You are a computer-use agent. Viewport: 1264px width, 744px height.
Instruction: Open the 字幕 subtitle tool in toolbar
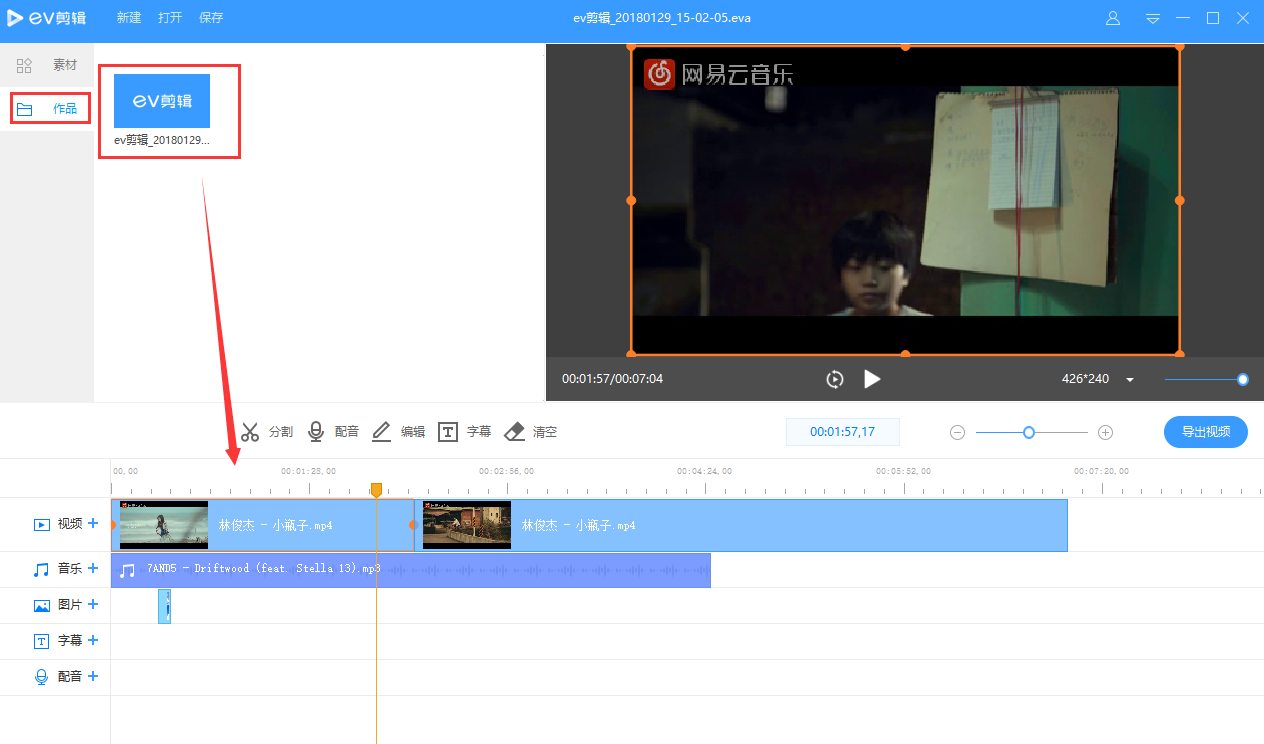(x=465, y=432)
